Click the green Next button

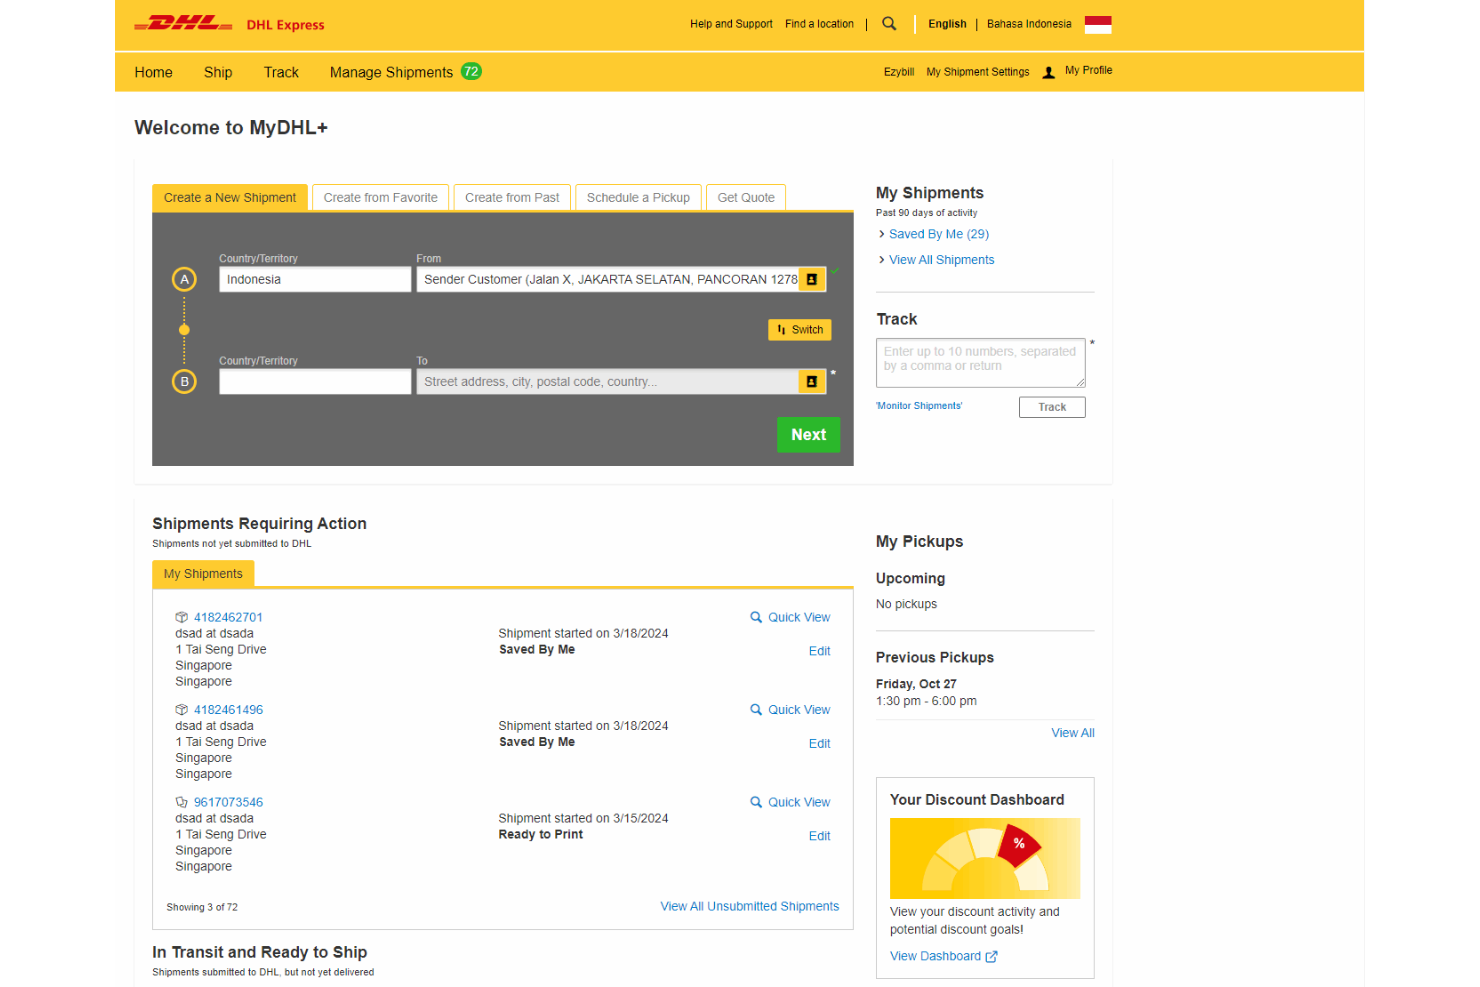(809, 435)
